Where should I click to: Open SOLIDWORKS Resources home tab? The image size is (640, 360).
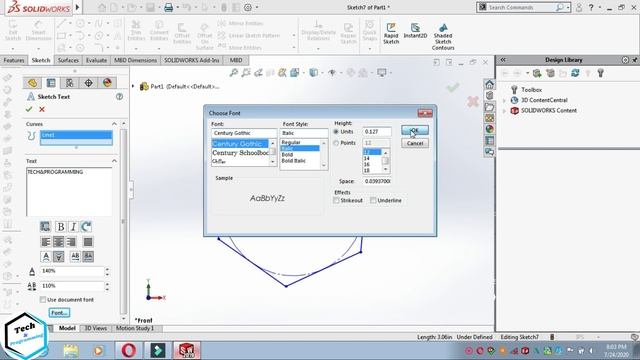pyautogui.click(x=489, y=84)
